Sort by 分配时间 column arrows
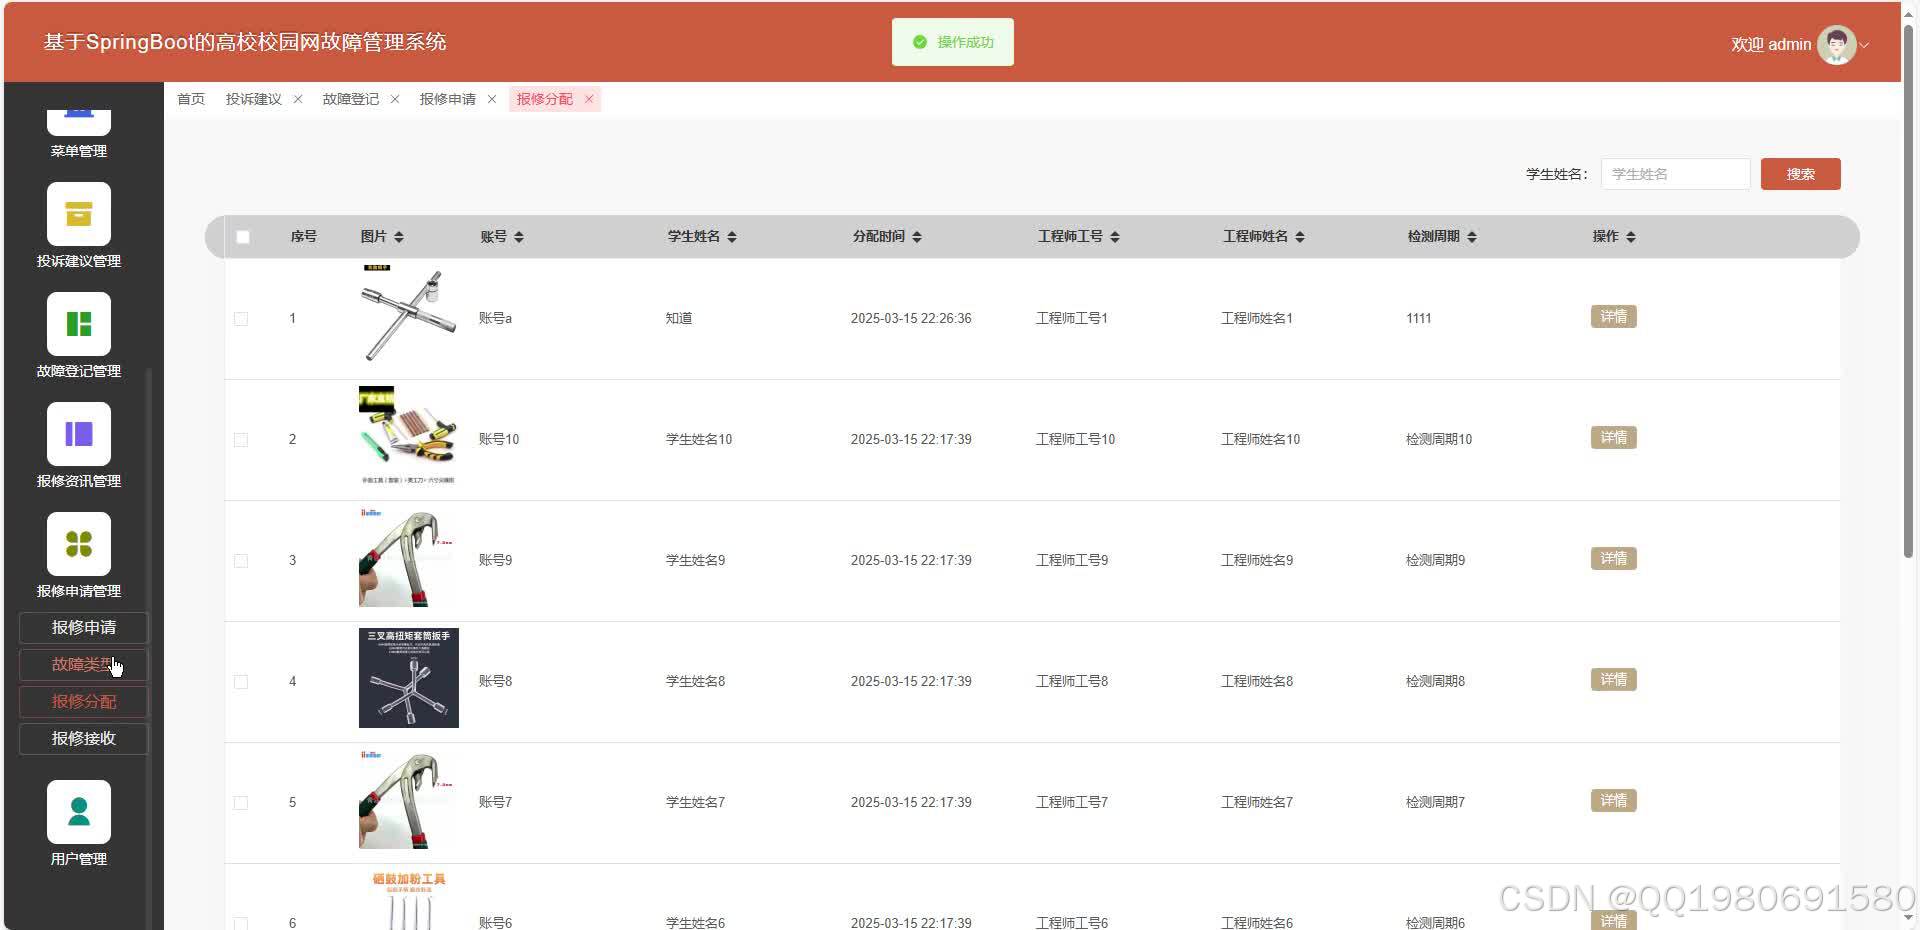 pos(917,237)
